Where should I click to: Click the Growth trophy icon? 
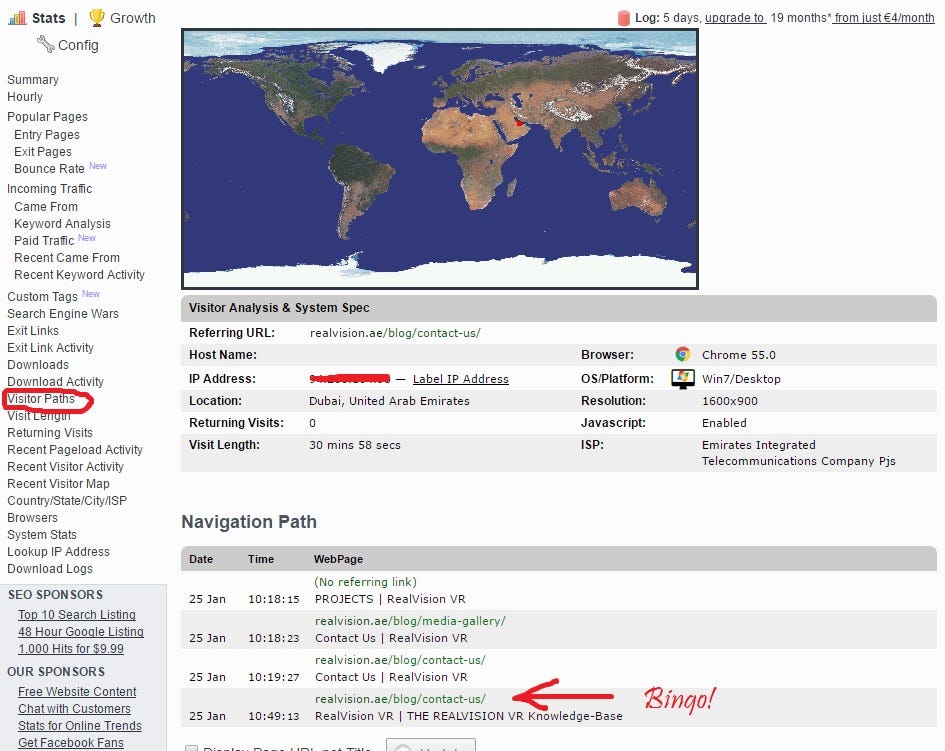pyautogui.click(x=96, y=17)
